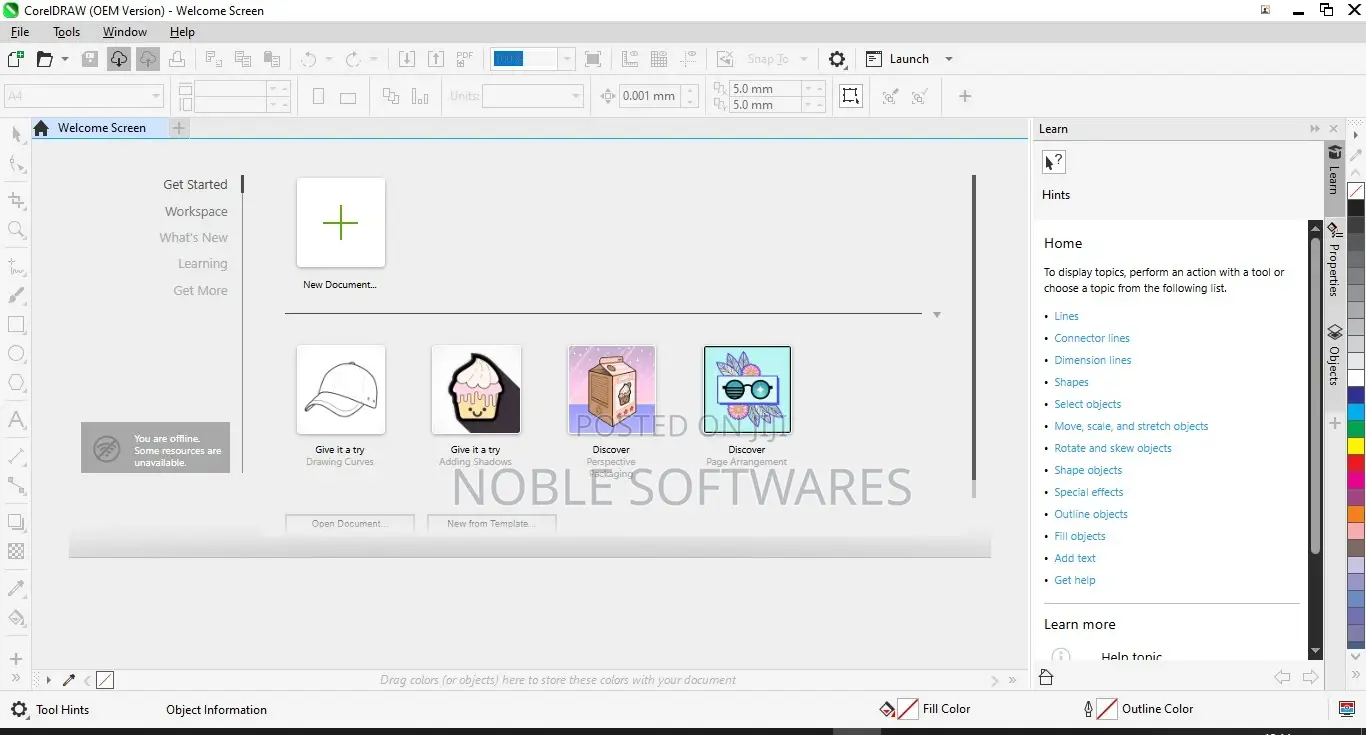Viewport: 1366px width, 735px height.
Task: Click the Redo arrow icon
Action: click(353, 59)
